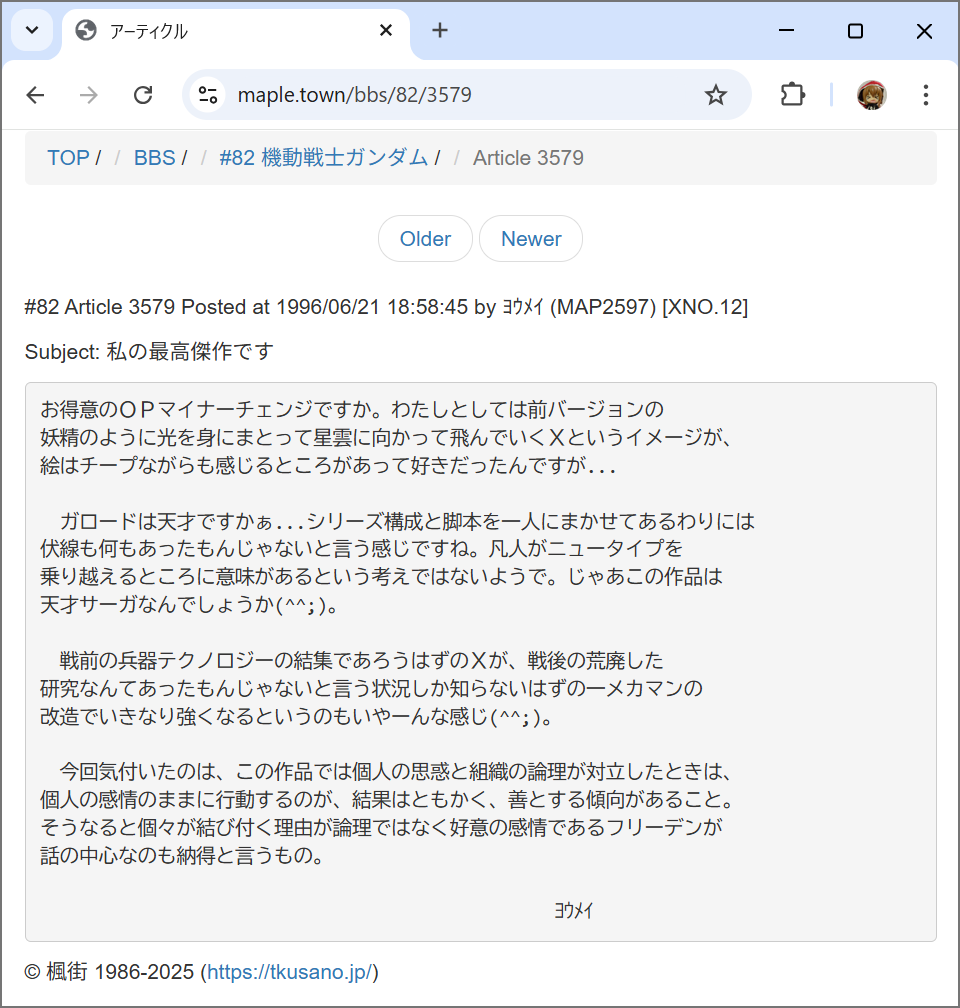Go to the Older article
Image resolution: width=960 pixels, height=1008 pixels.
pos(425,239)
